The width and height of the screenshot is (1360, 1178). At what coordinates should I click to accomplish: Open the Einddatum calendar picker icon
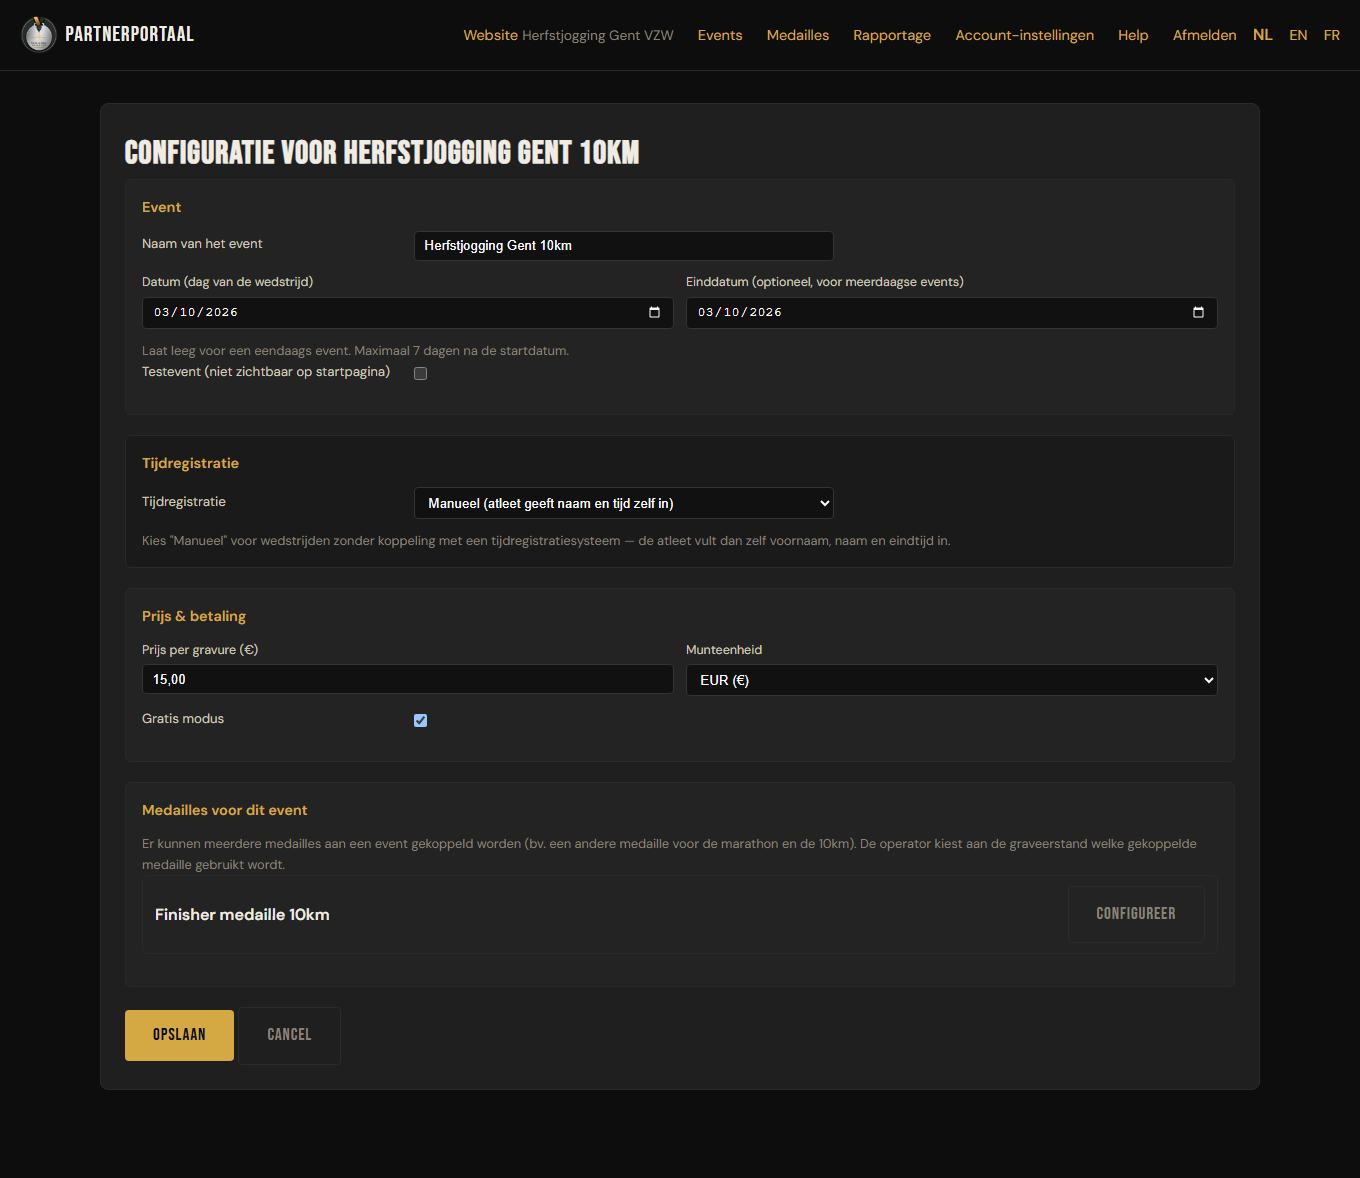click(1198, 312)
